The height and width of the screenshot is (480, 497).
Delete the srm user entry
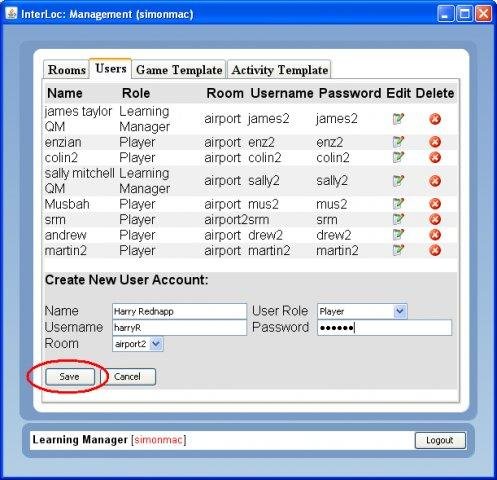point(435,219)
